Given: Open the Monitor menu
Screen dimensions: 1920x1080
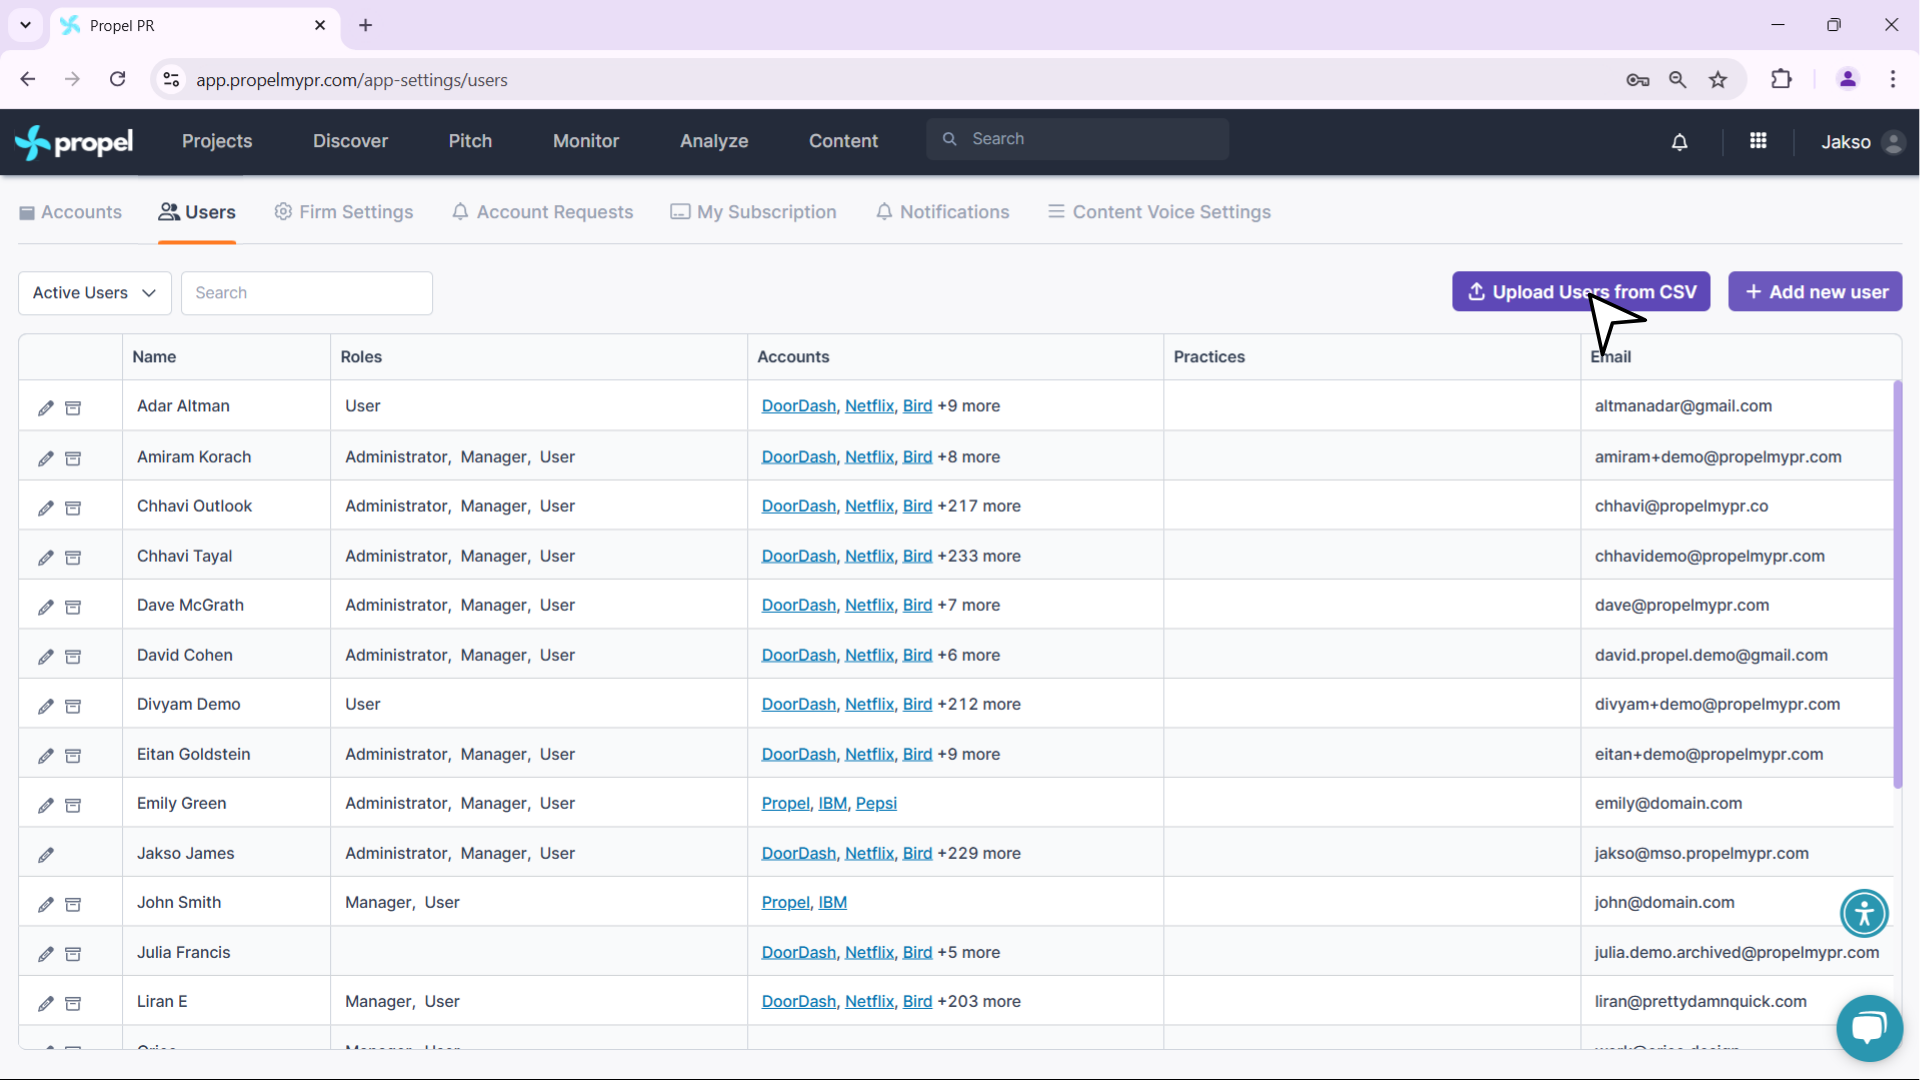Looking at the screenshot, I should [586, 141].
